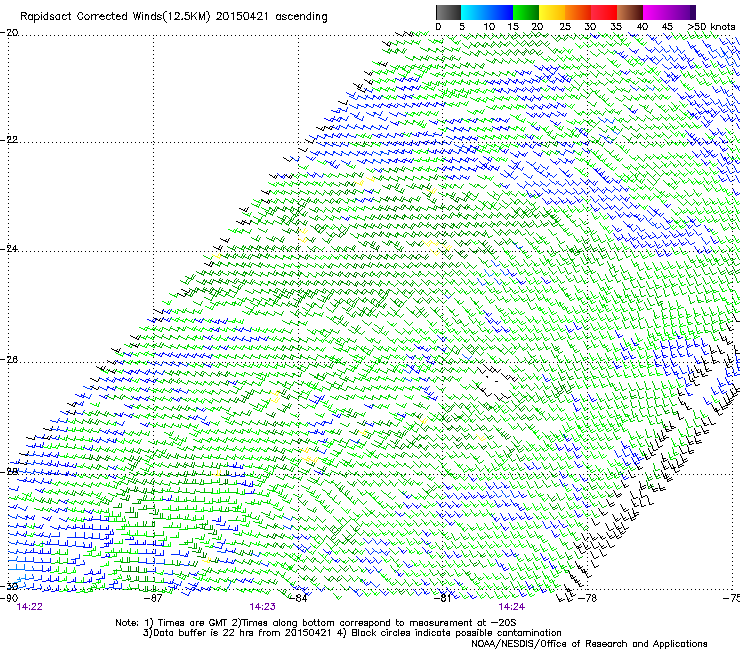The height and width of the screenshot is (650, 740).
Task: Click the '25' legend scale label
Action: point(565,27)
